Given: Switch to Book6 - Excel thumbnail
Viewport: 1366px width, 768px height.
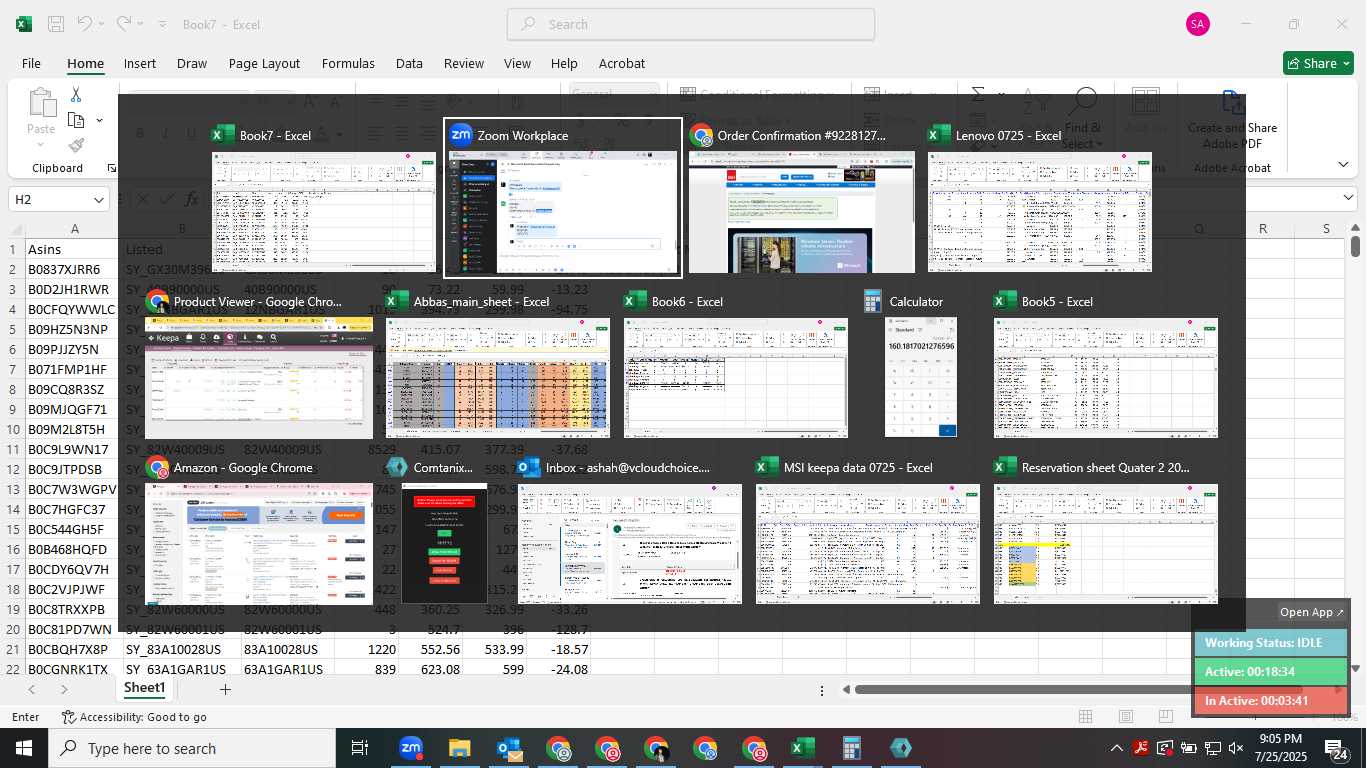Looking at the screenshot, I should click(736, 378).
